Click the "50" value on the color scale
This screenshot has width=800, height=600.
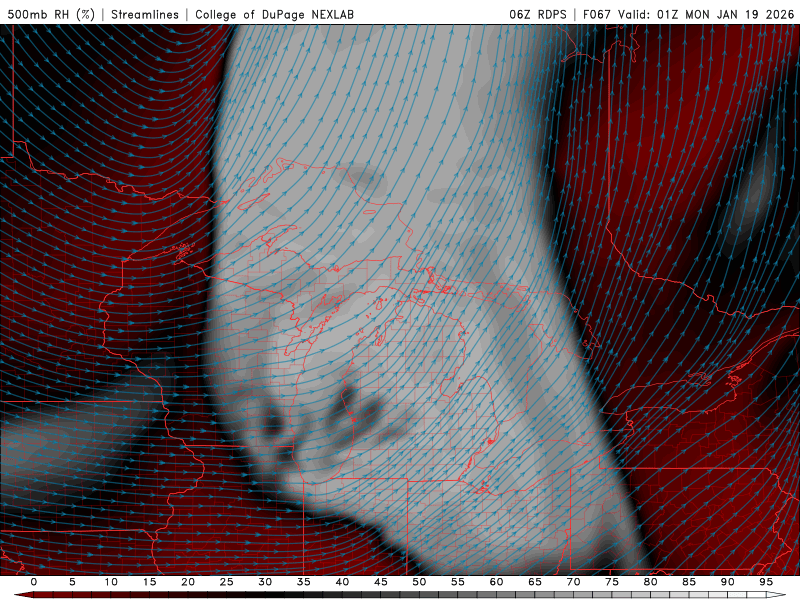pyautogui.click(x=419, y=582)
